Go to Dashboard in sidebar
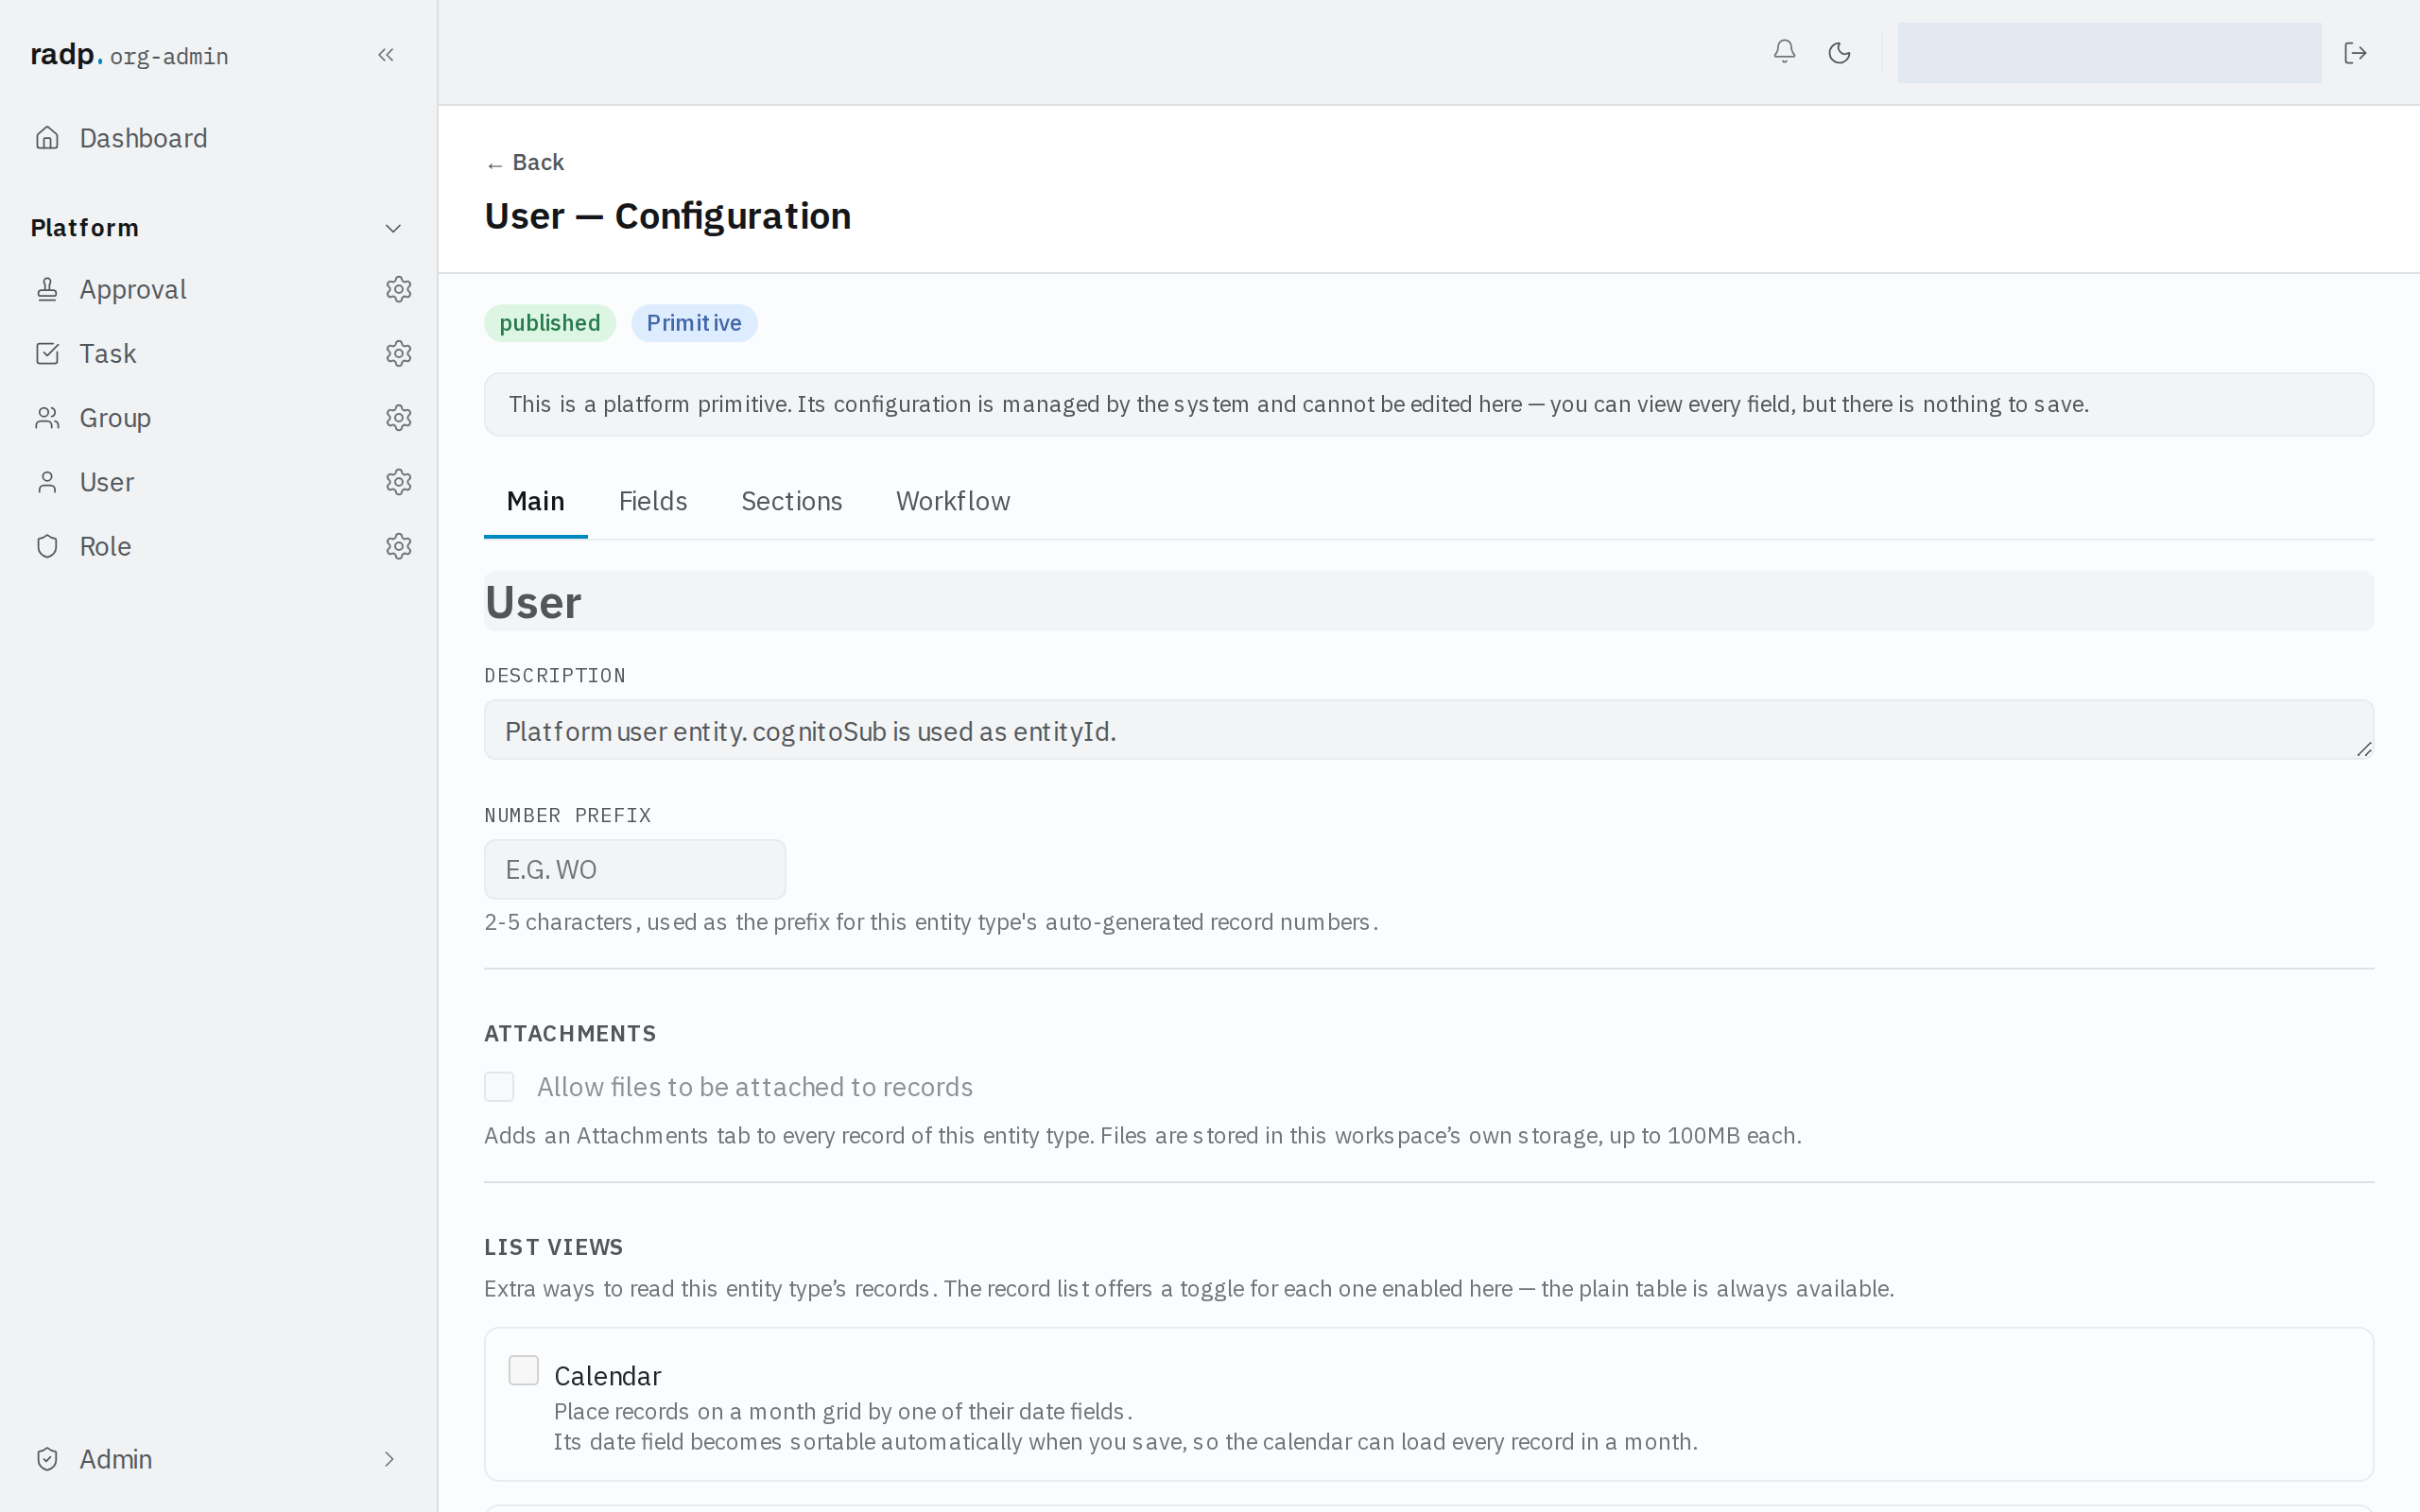 (x=218, y=138)
